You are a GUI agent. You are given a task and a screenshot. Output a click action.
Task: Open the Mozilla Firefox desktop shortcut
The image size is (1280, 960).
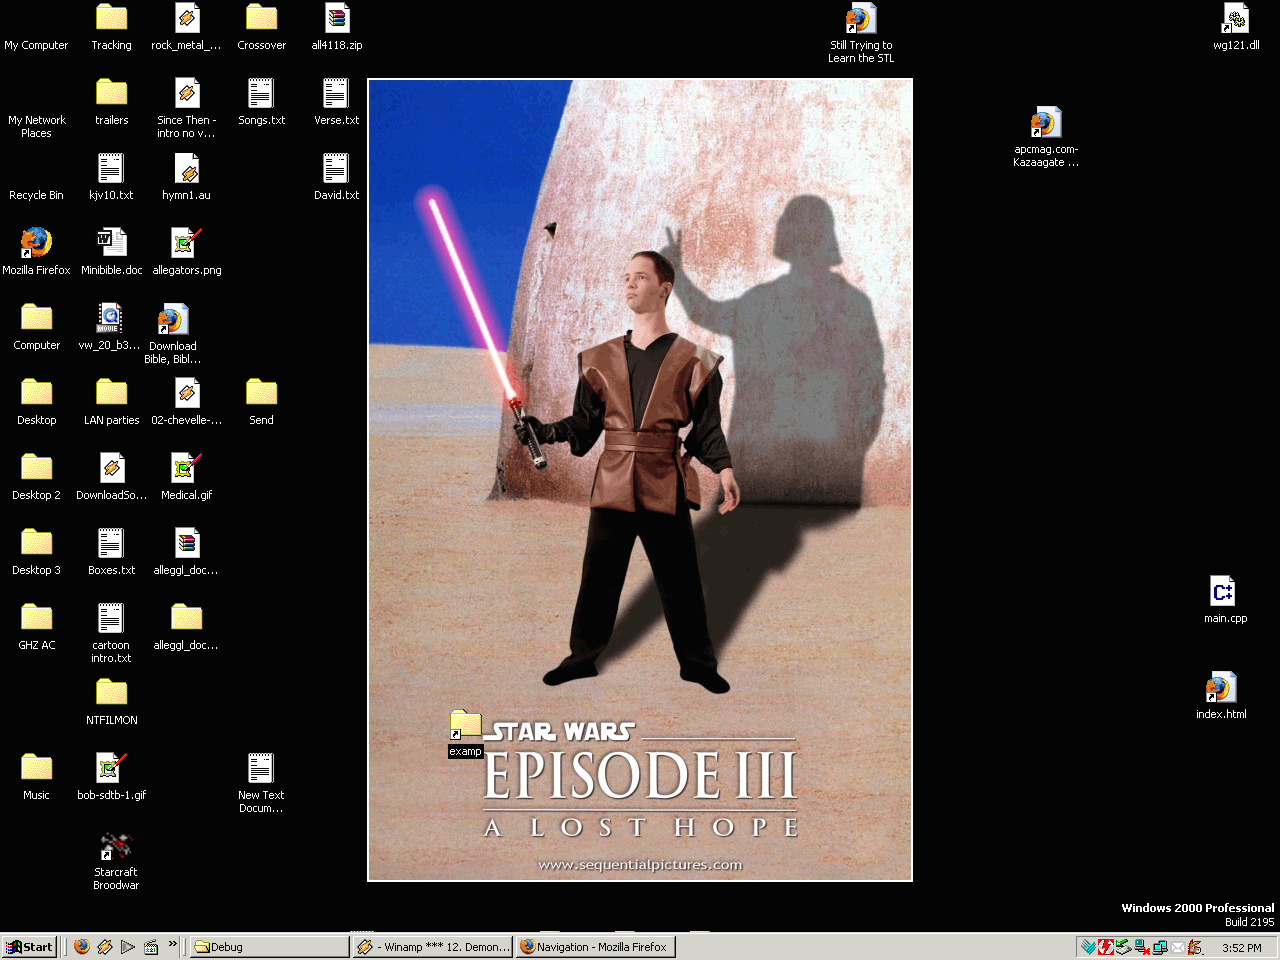pos(36,243)
